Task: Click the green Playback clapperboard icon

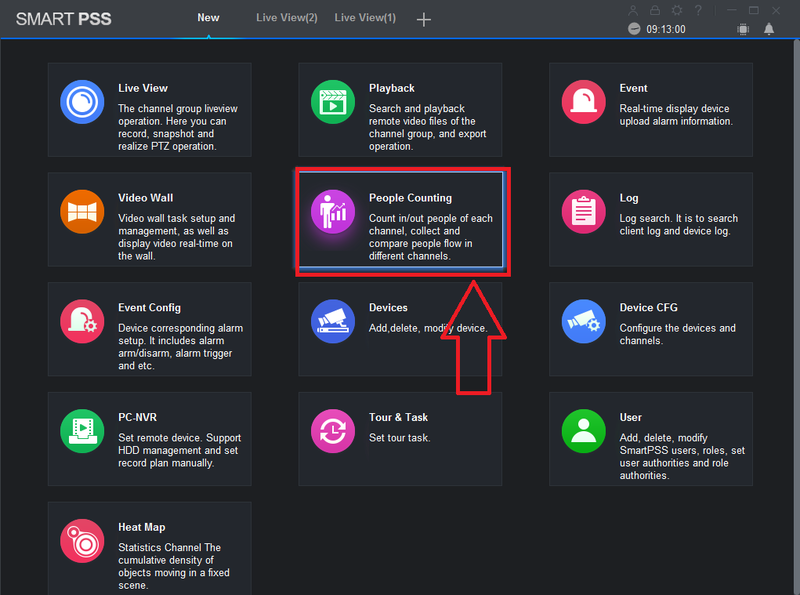Action: point(333,102)
